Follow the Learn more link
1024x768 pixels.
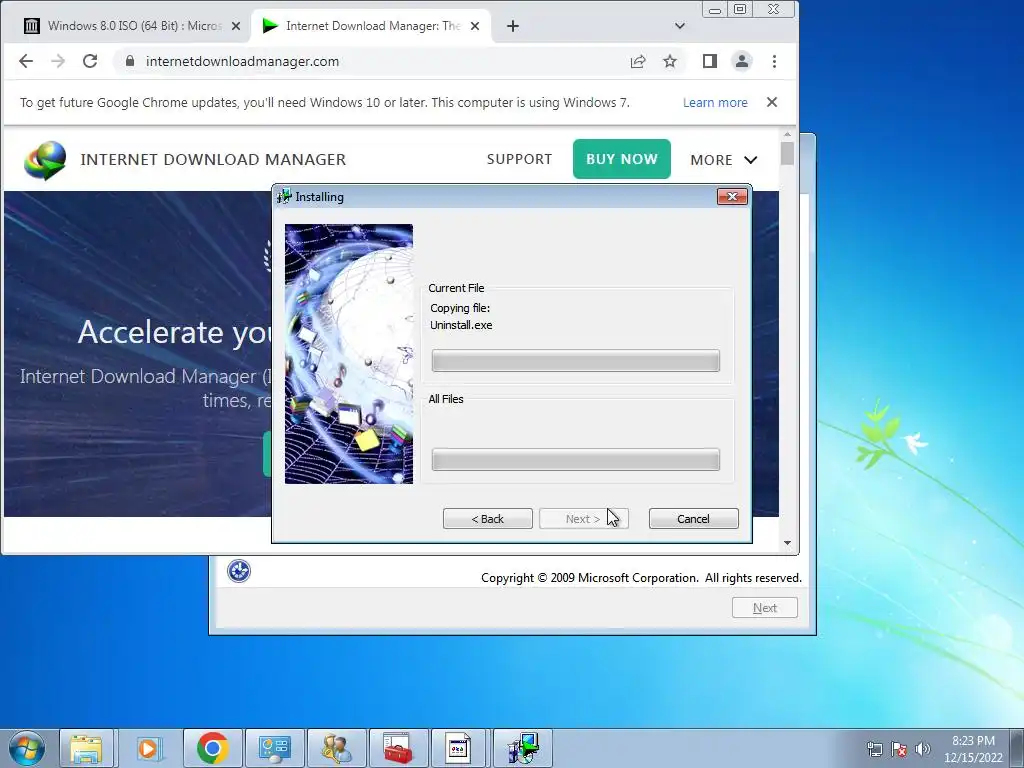(715, 103)
